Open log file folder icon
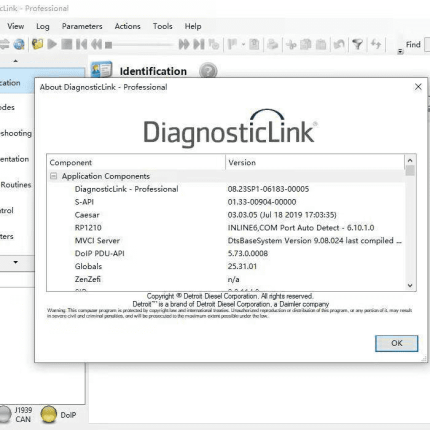The width and height of the screenshot is (430, 430). pos(37,44)
